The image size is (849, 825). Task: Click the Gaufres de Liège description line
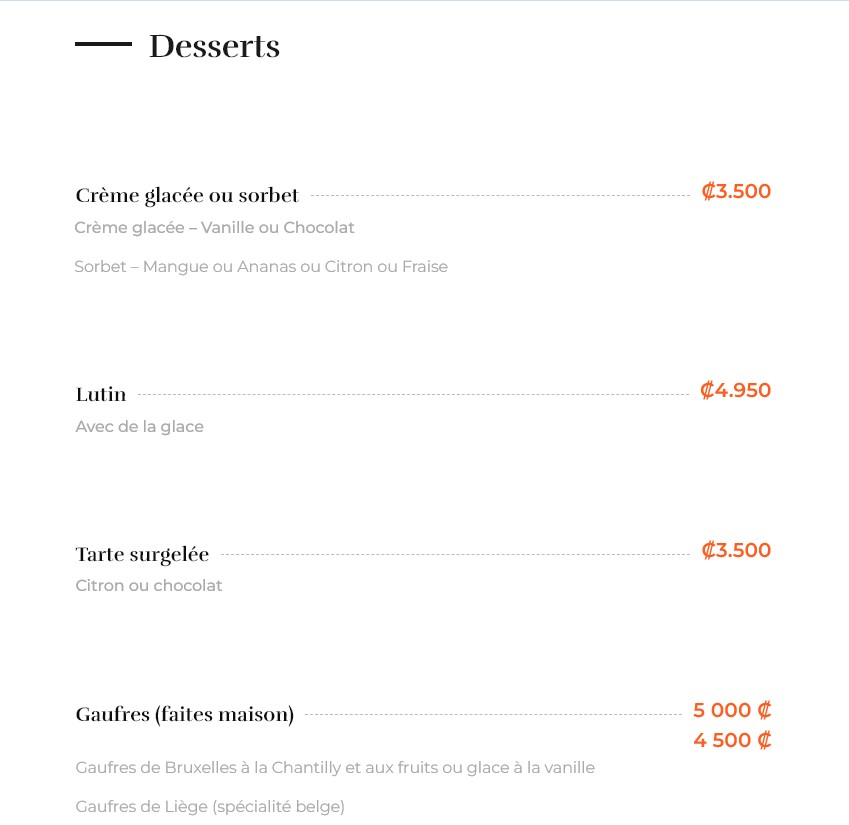[x=210, y=807]
